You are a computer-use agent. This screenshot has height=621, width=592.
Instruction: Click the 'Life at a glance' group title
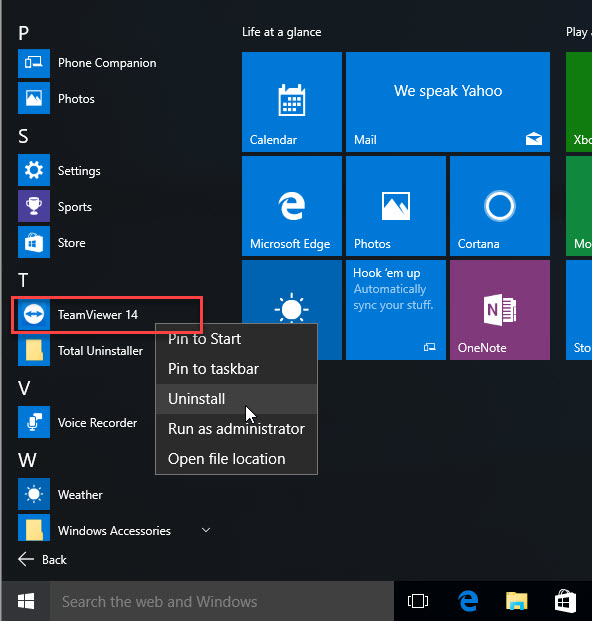282,32
